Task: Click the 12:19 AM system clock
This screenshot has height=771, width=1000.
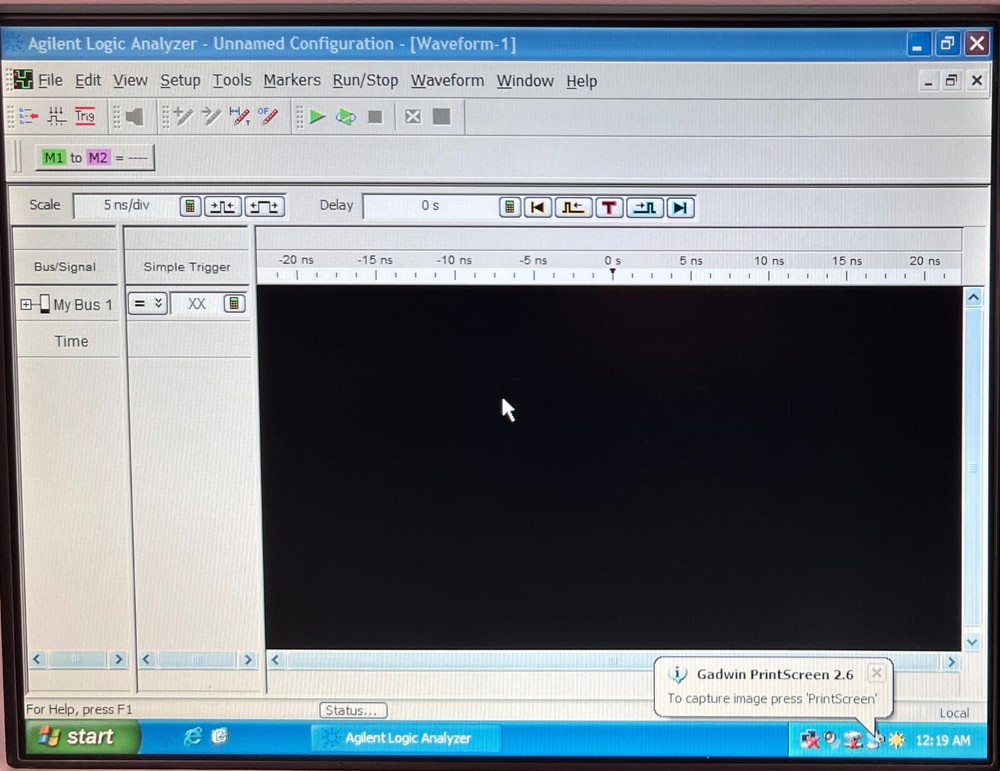Action: [x=943, y=740]
